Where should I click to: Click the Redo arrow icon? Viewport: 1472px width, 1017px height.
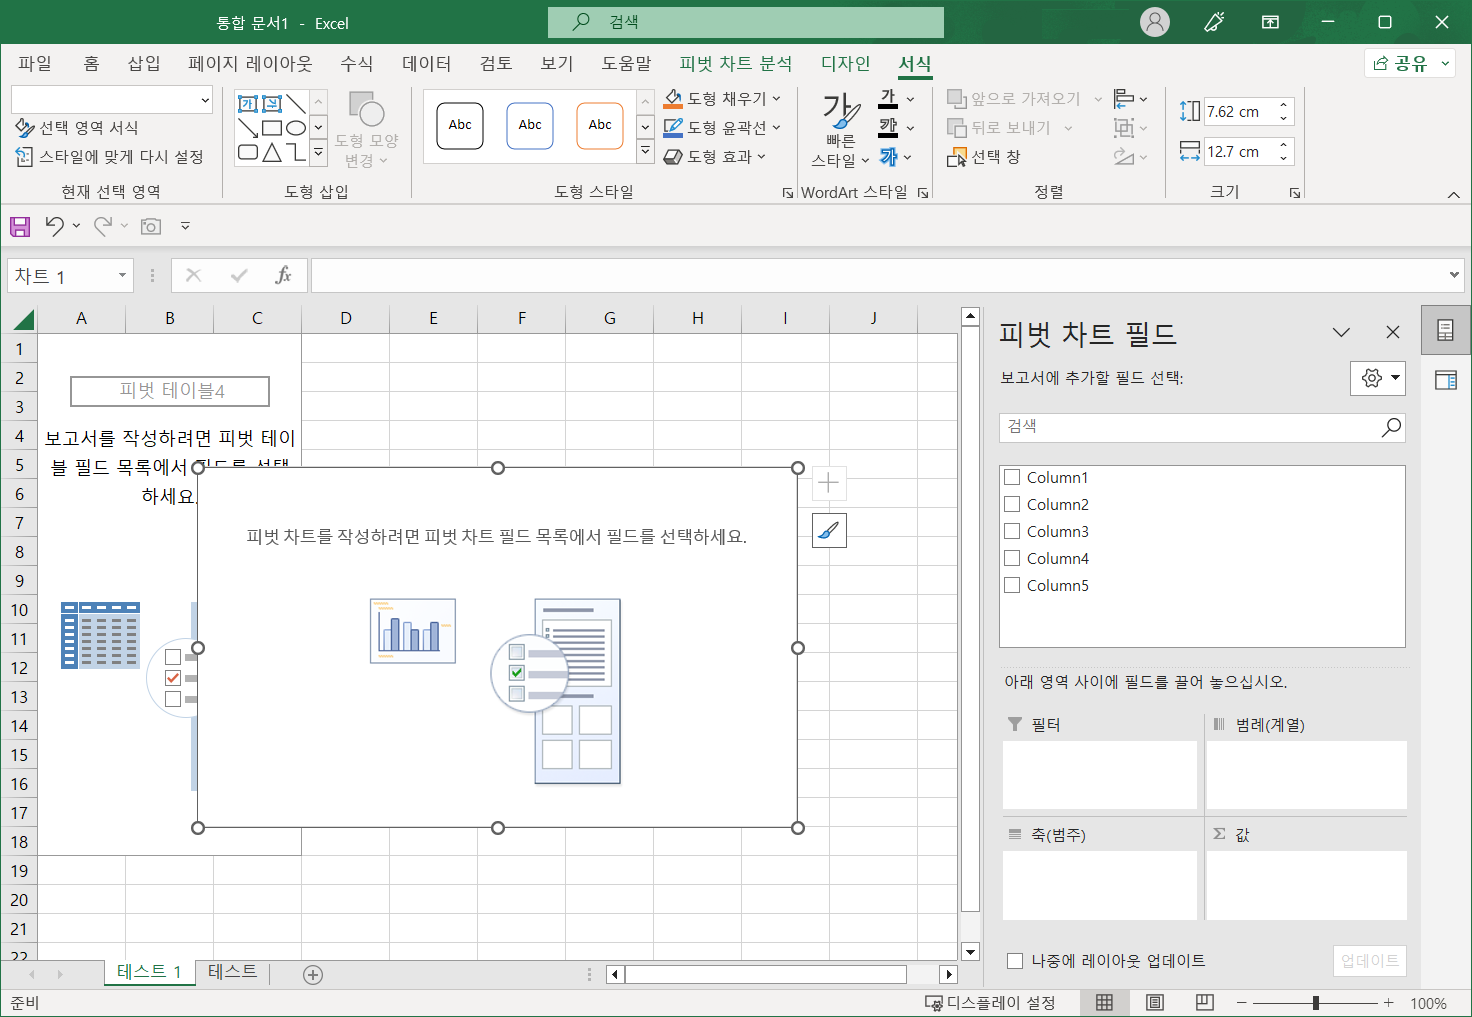coord(103,227)
